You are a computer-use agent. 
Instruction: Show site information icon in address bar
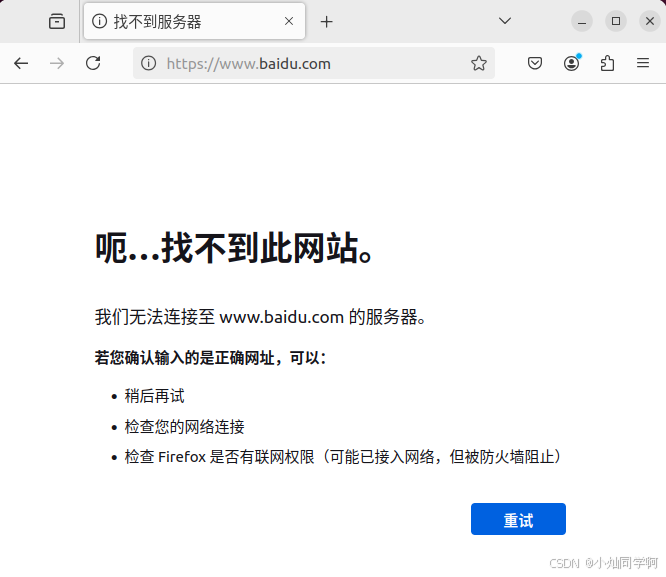click(148, 63)
